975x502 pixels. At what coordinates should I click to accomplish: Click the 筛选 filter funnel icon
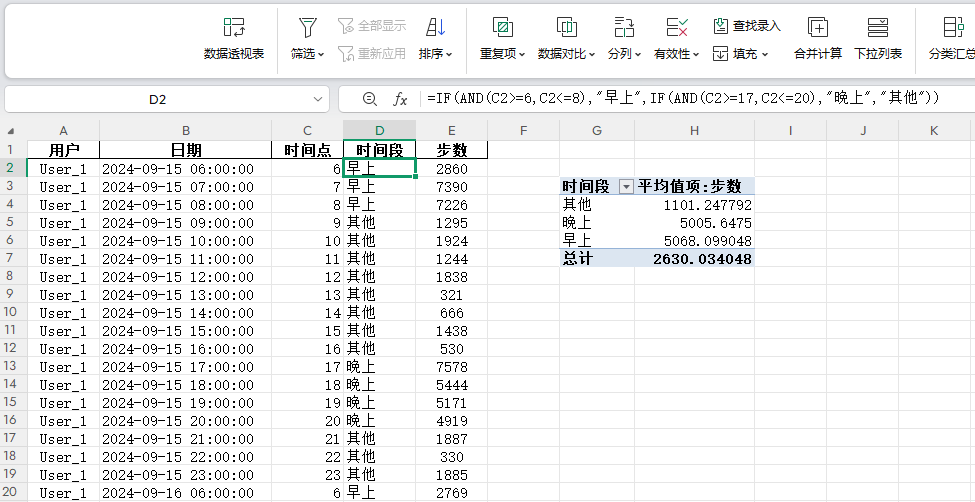(x=307, y=27)
